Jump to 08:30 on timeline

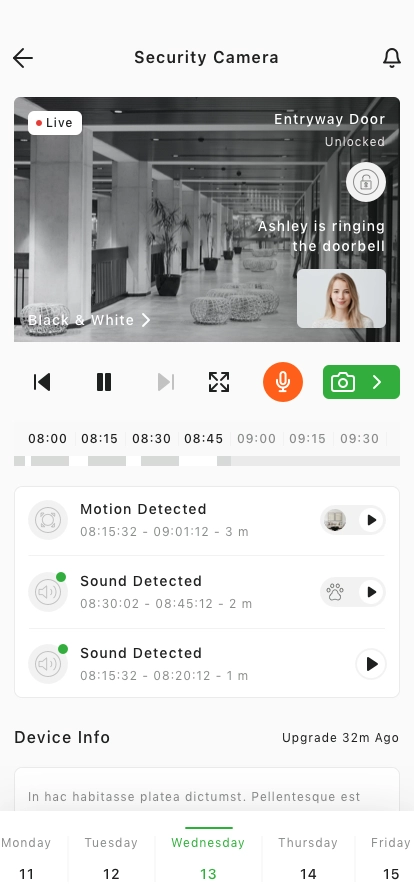pos(152,439)
